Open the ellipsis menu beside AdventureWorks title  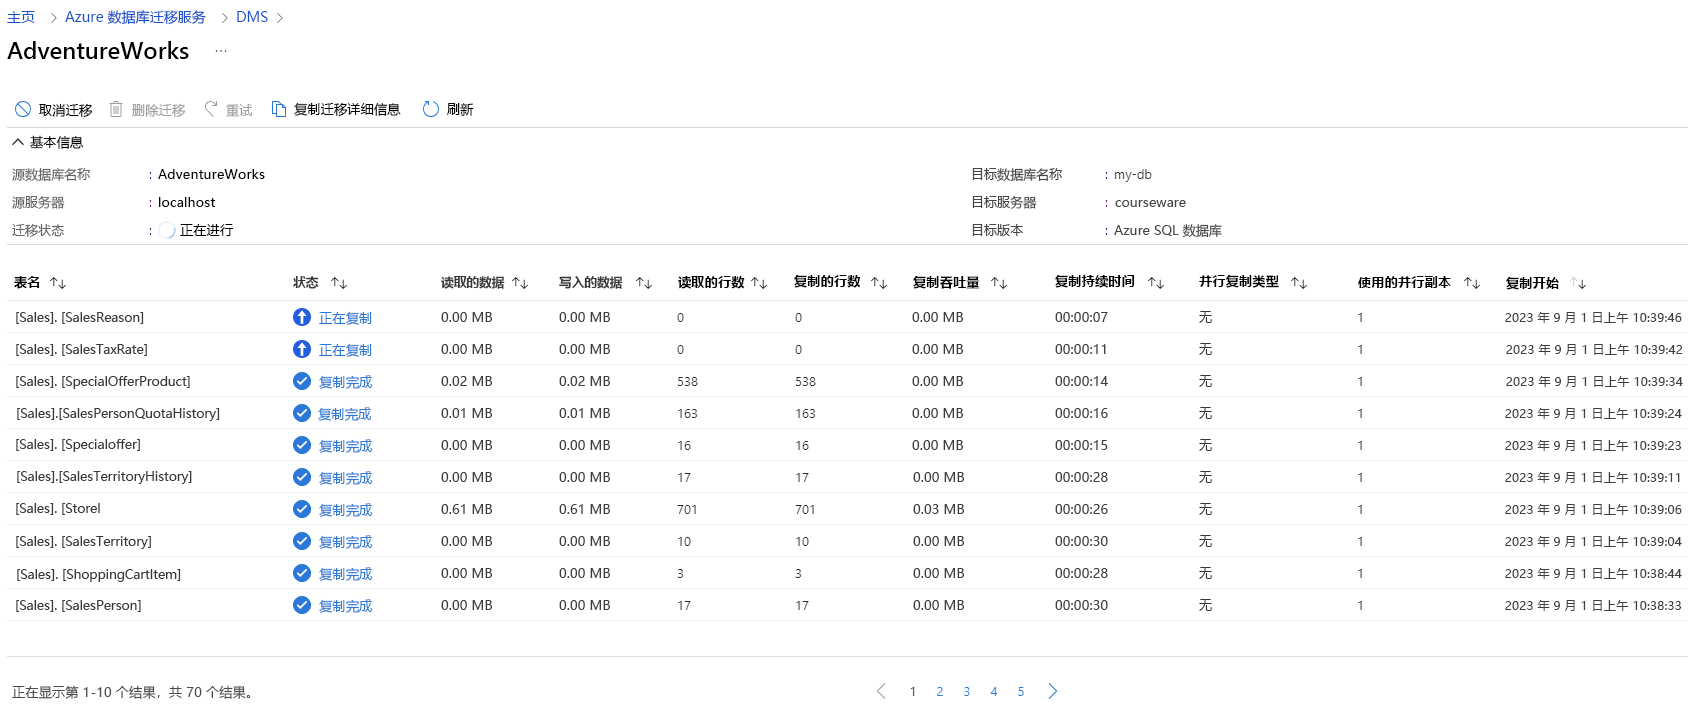[221, 51]
